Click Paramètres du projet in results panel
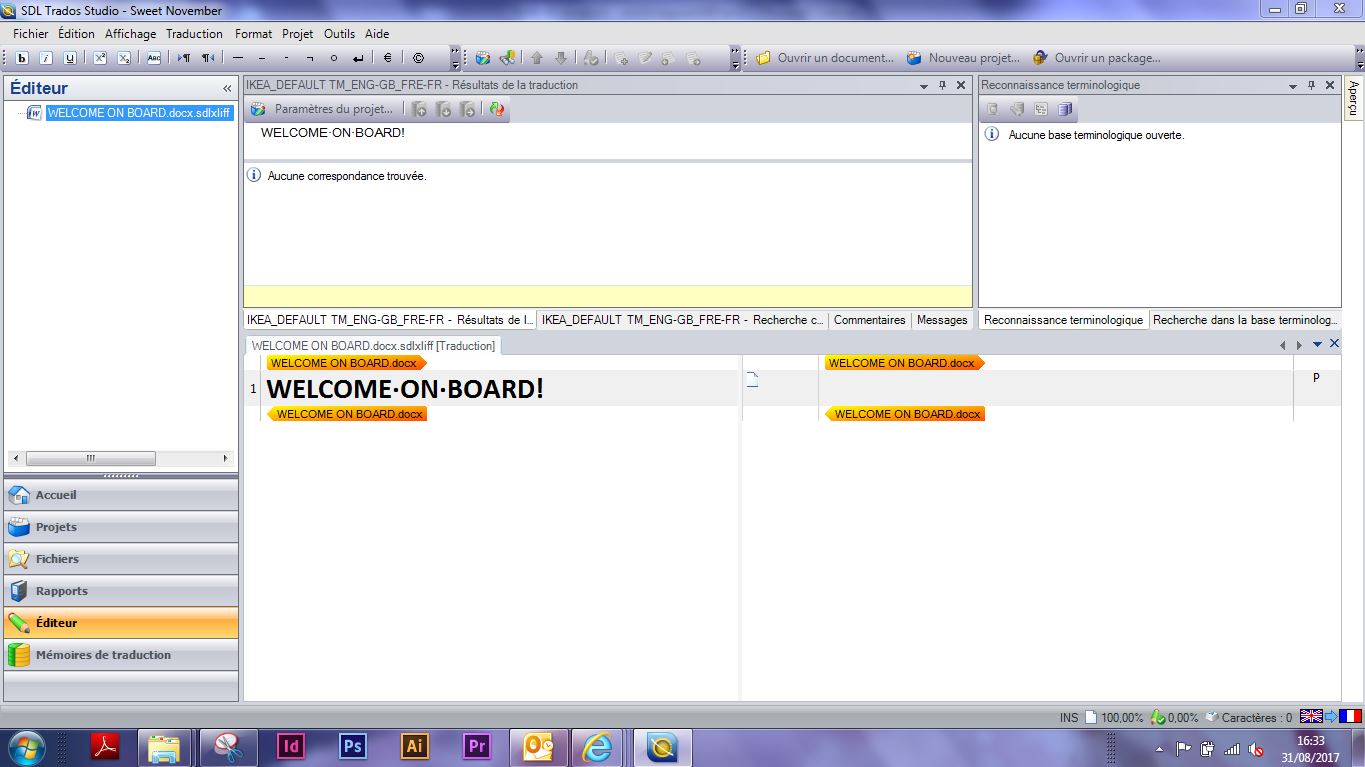The width and height of the screenshot is (1365, 767). 323,109
